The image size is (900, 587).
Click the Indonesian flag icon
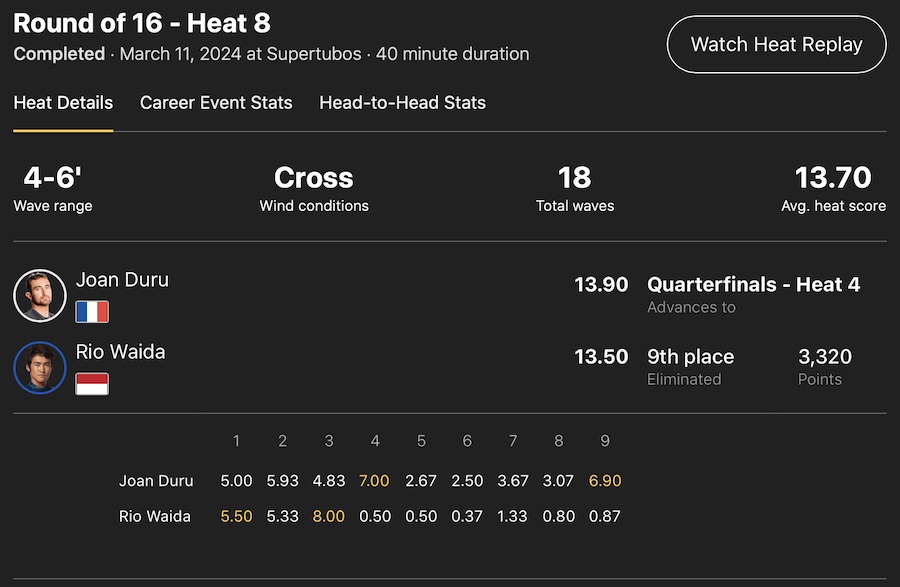point(92,384)
